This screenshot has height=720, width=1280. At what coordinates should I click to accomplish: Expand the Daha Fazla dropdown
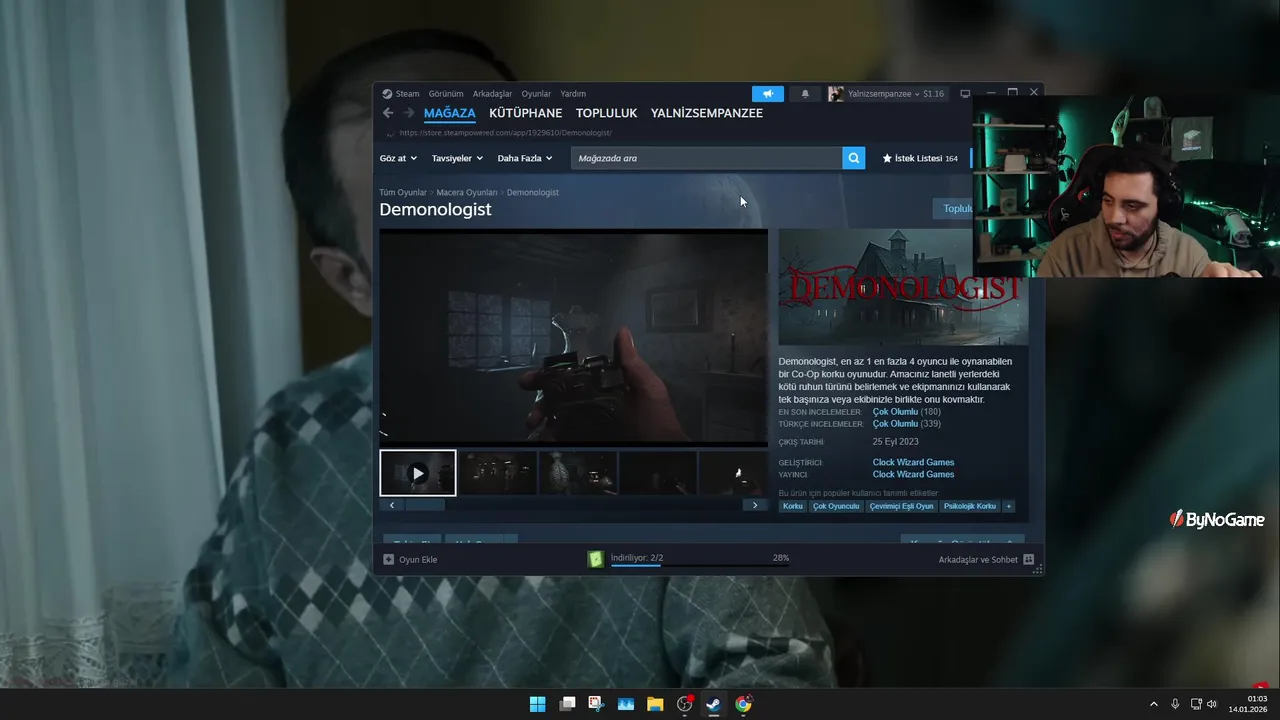(525, 158)
